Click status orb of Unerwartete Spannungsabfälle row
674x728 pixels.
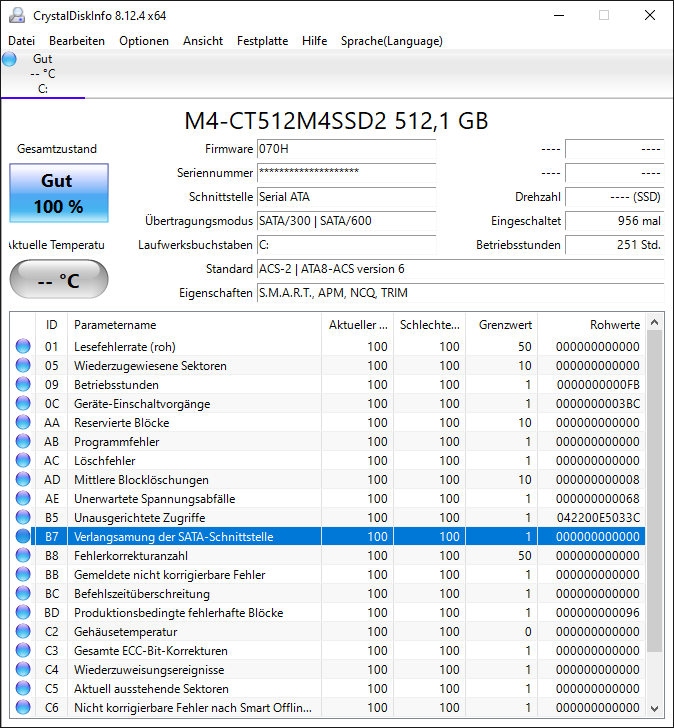(x=23, y=499)
